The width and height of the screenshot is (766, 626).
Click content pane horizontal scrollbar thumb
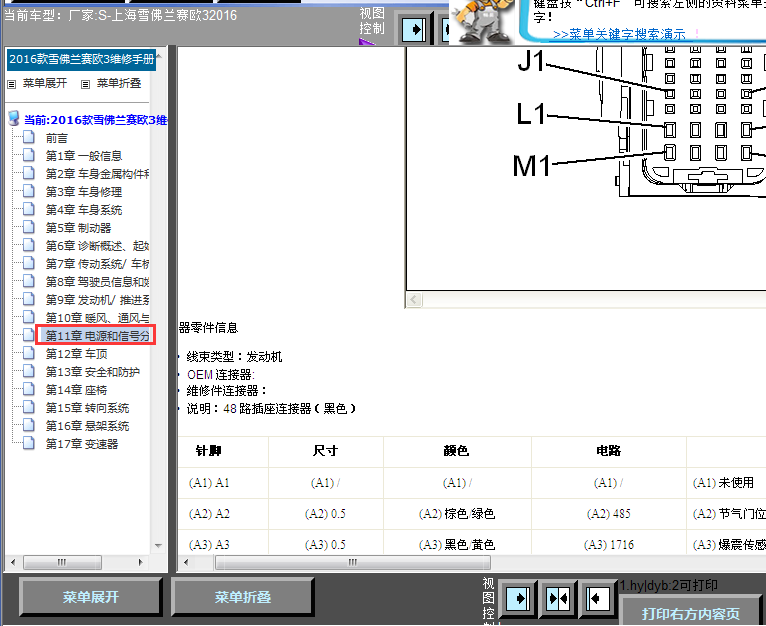(353, 562)
